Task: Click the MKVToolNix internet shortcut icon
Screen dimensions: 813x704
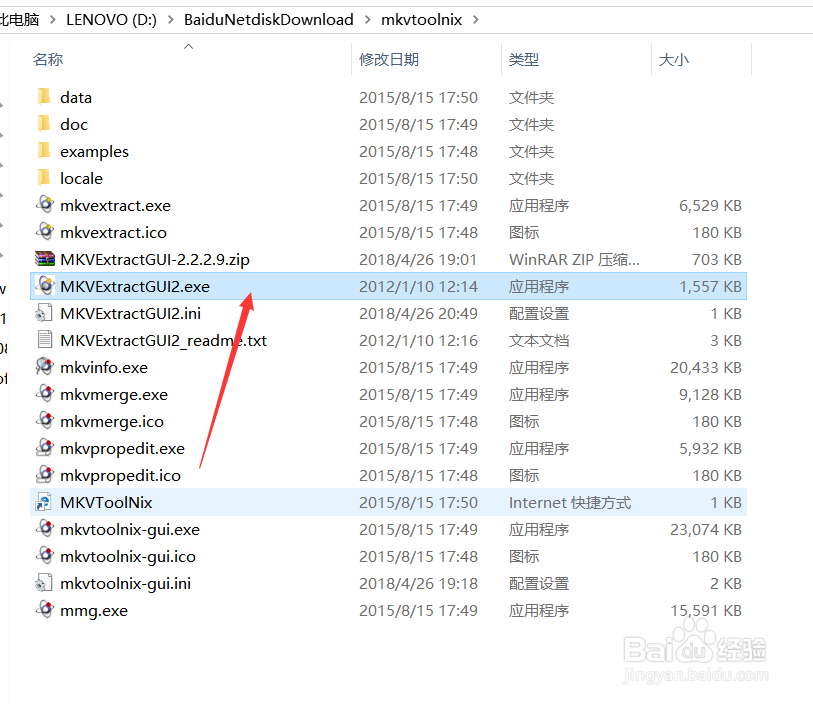Action: pyautogui.click(x=44, y=502)
